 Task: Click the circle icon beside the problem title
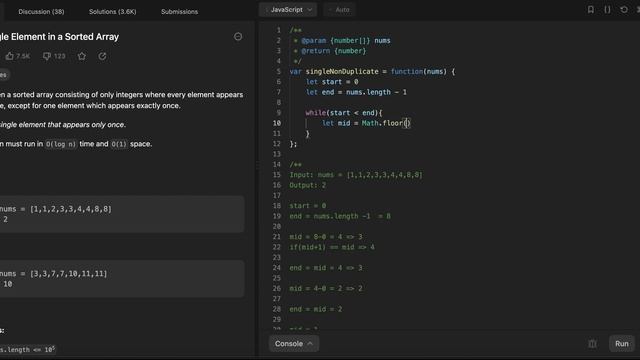point(238,37)
